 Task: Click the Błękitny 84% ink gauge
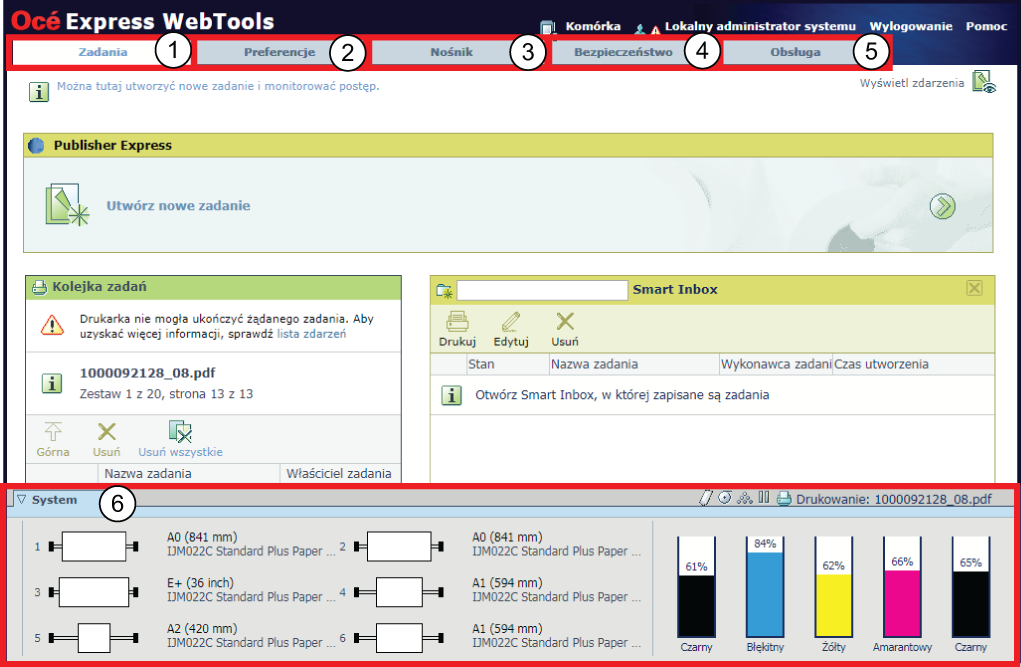pos(765,587)
